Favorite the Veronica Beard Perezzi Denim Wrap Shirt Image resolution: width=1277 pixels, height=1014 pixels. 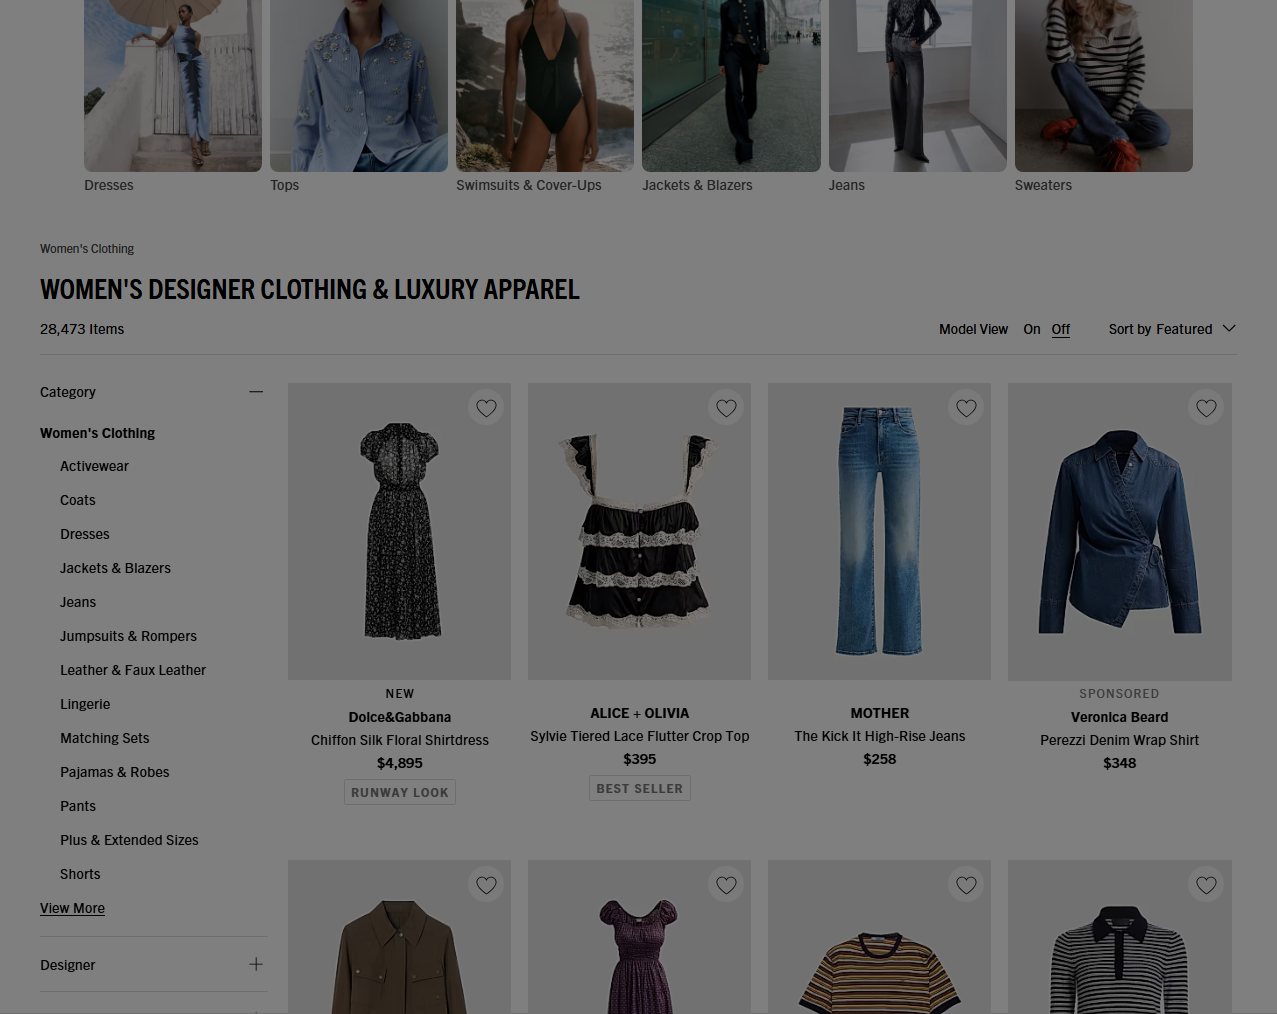(1206, 408)
